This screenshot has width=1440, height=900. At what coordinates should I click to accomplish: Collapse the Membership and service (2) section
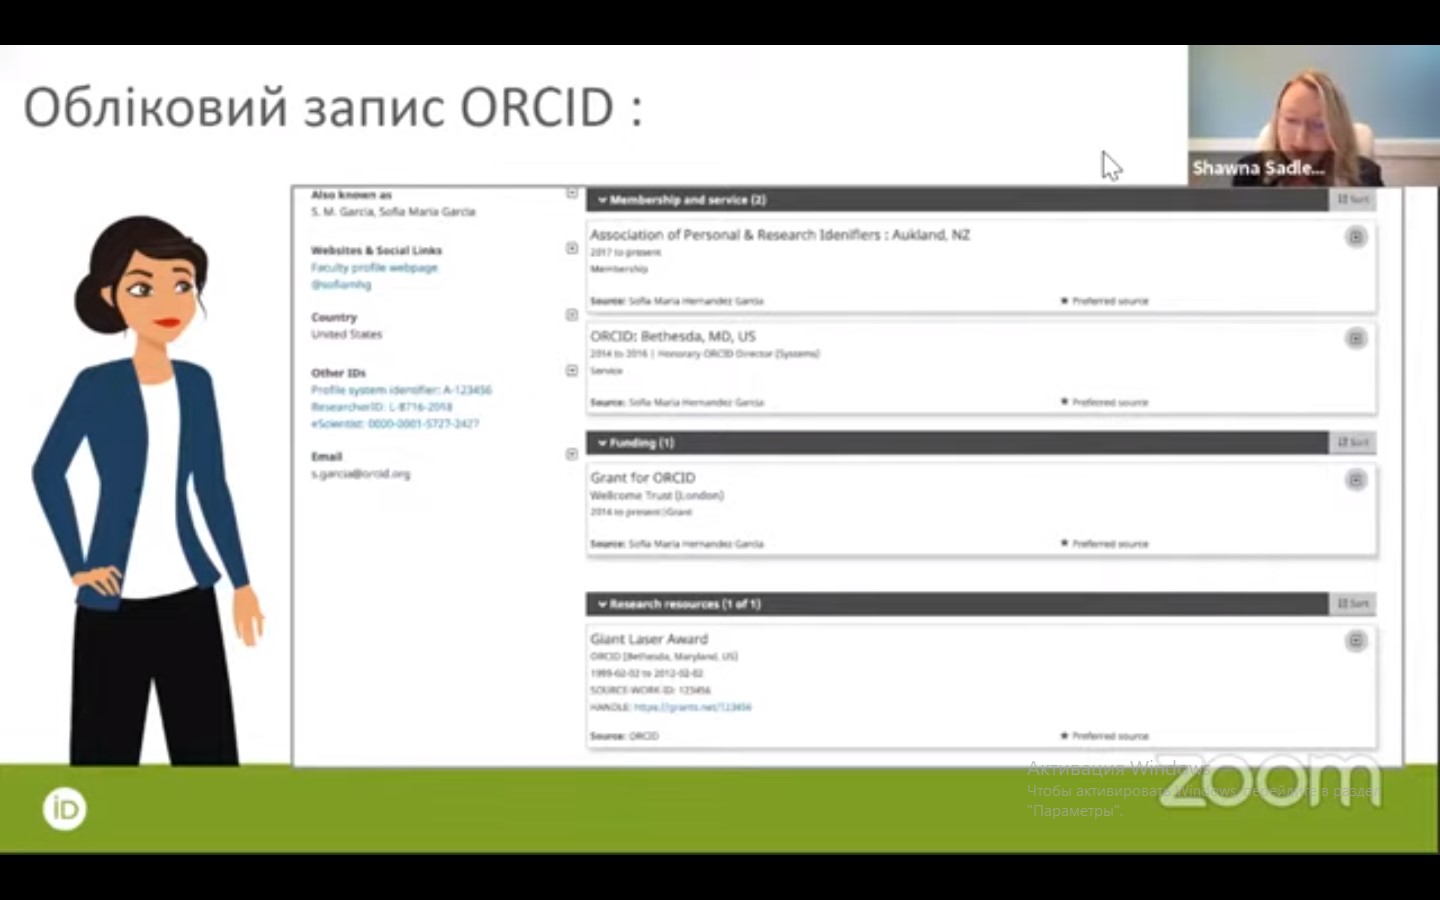pyautogui.click(x=602, y=200)
